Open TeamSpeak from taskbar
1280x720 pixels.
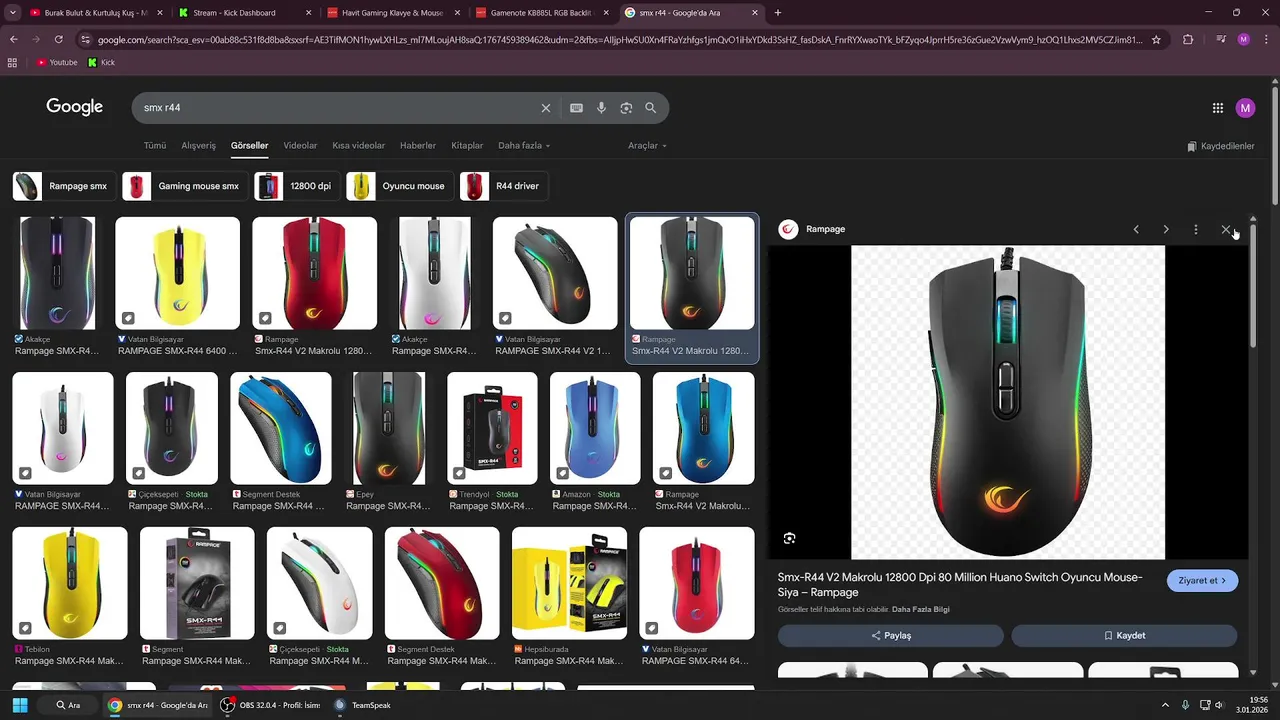pos(361,705)
